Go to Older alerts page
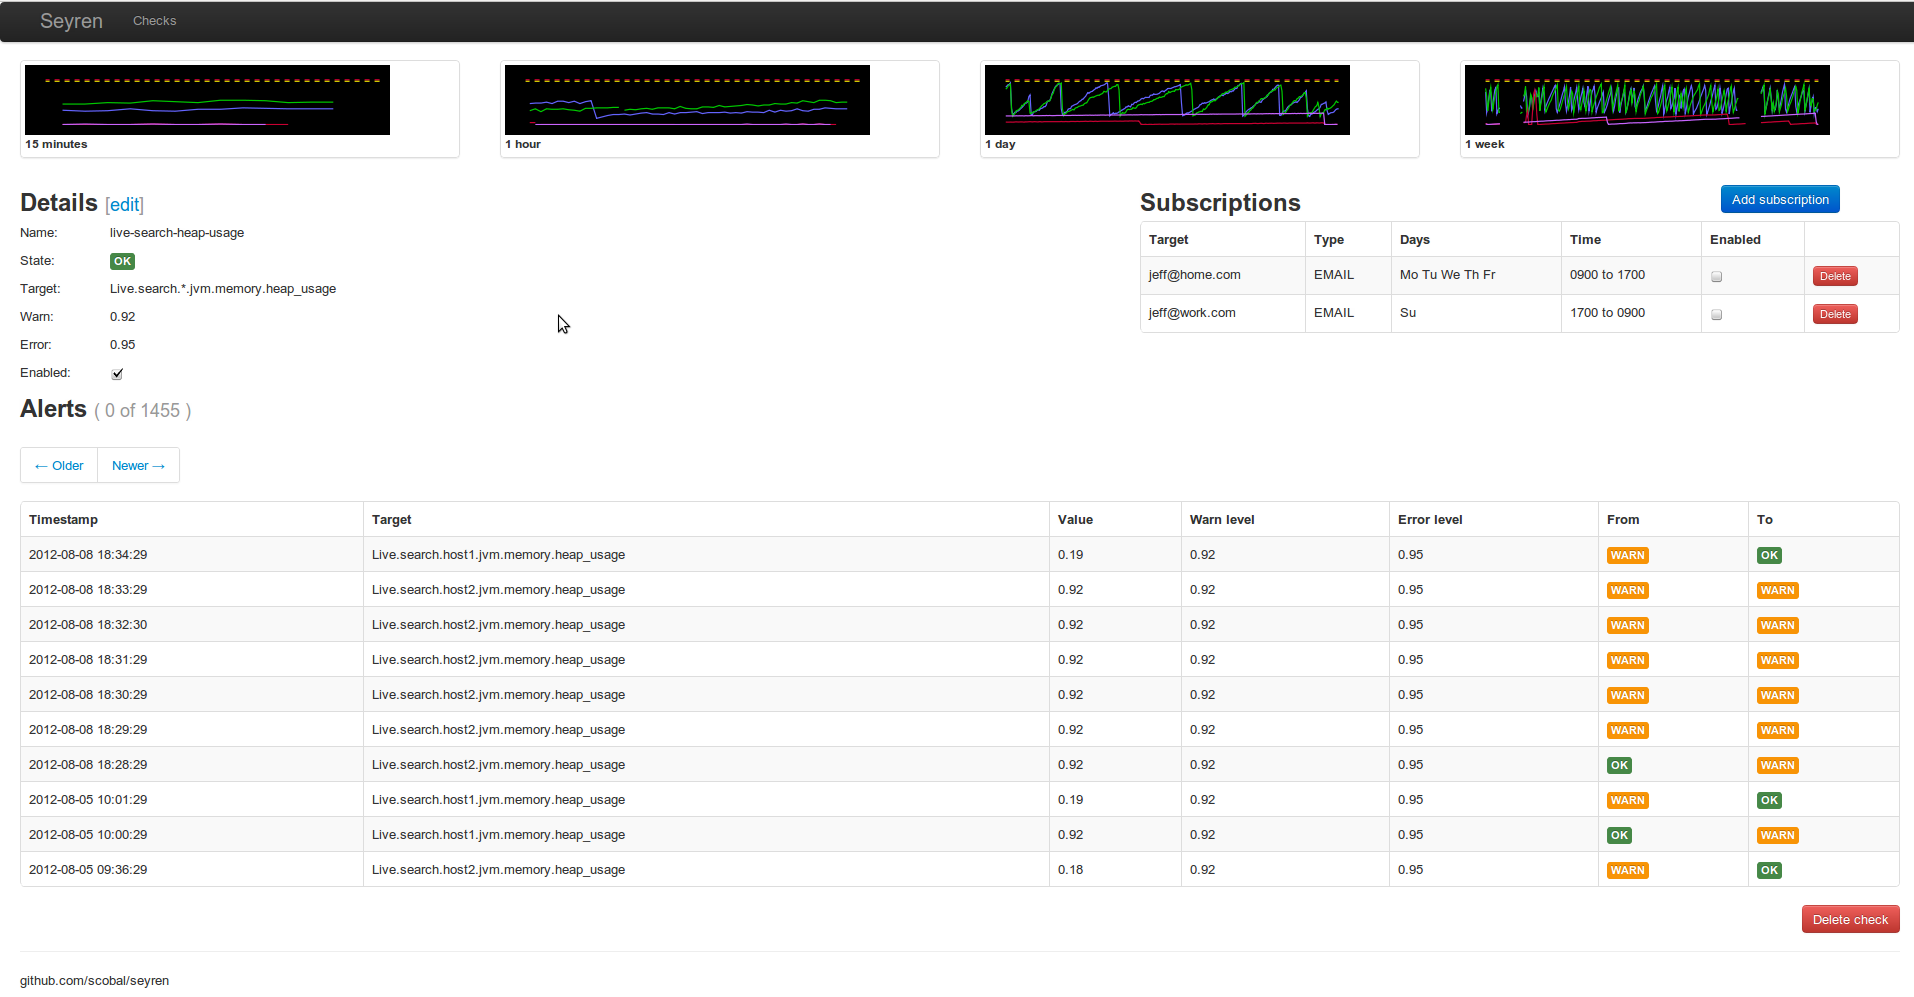The width and height of the screenshot is (1914, 997). coord(59,465)
